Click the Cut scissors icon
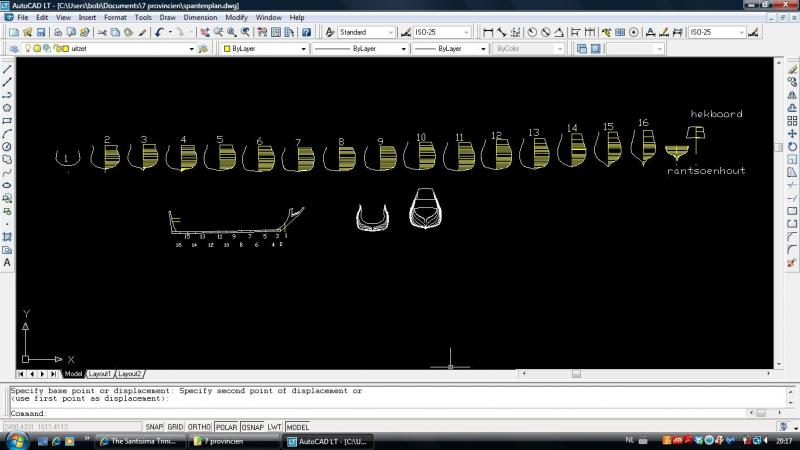Screen dimensions: 800x450 click(x=102, y=32)
